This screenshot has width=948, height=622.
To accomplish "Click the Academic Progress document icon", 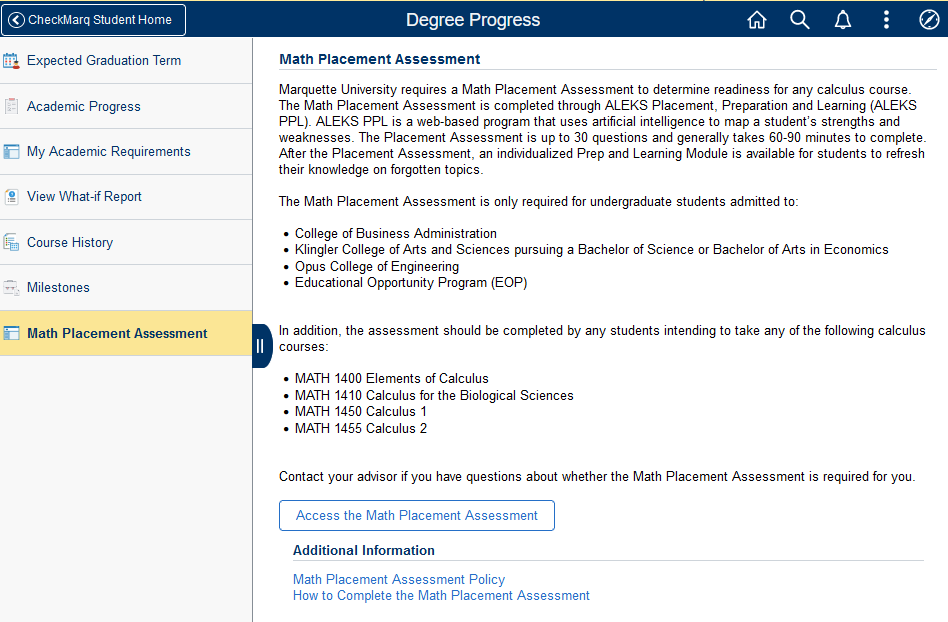I will (12, 107).
